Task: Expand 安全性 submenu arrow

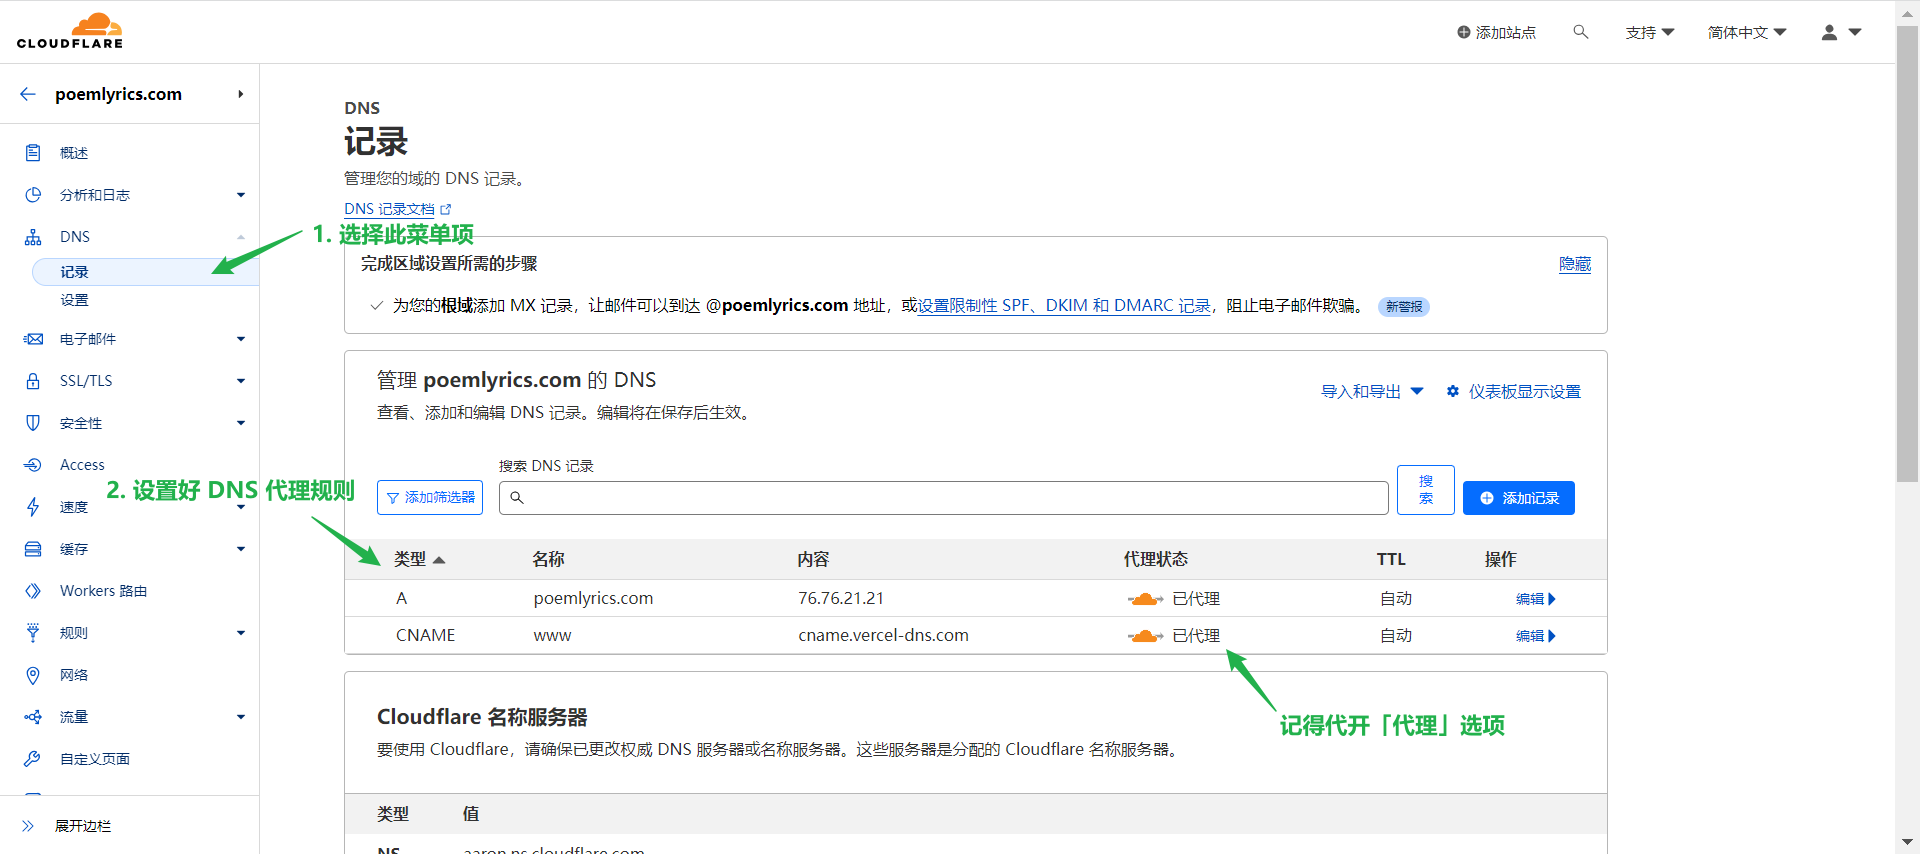Action: click(x=241, y=423)
